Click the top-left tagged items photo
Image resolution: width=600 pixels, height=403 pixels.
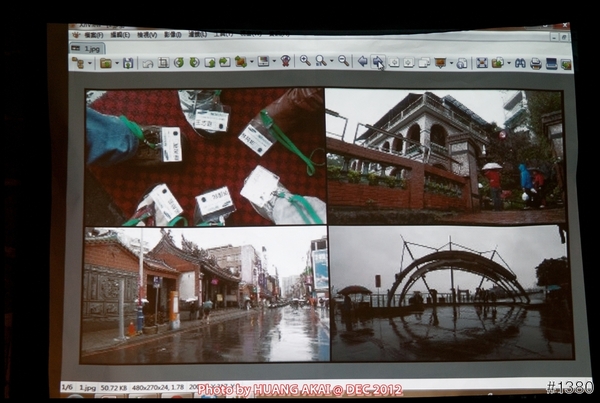point(204,157)
